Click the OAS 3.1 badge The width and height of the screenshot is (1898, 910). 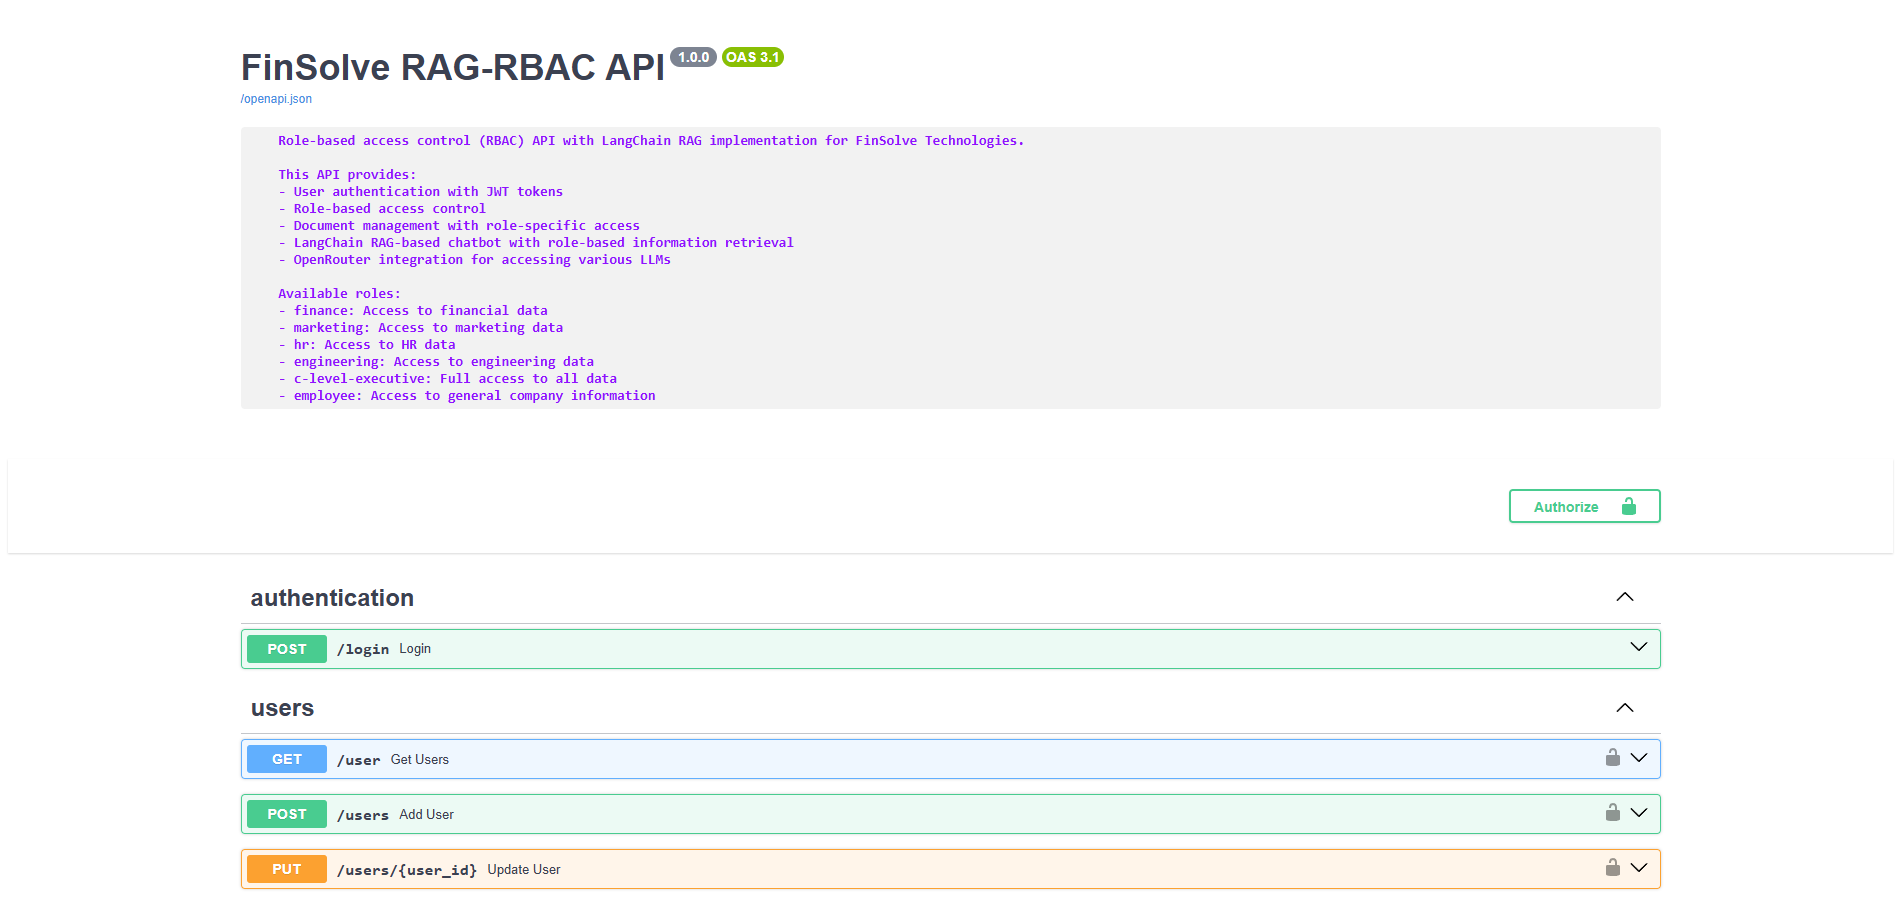coord(752,57)
